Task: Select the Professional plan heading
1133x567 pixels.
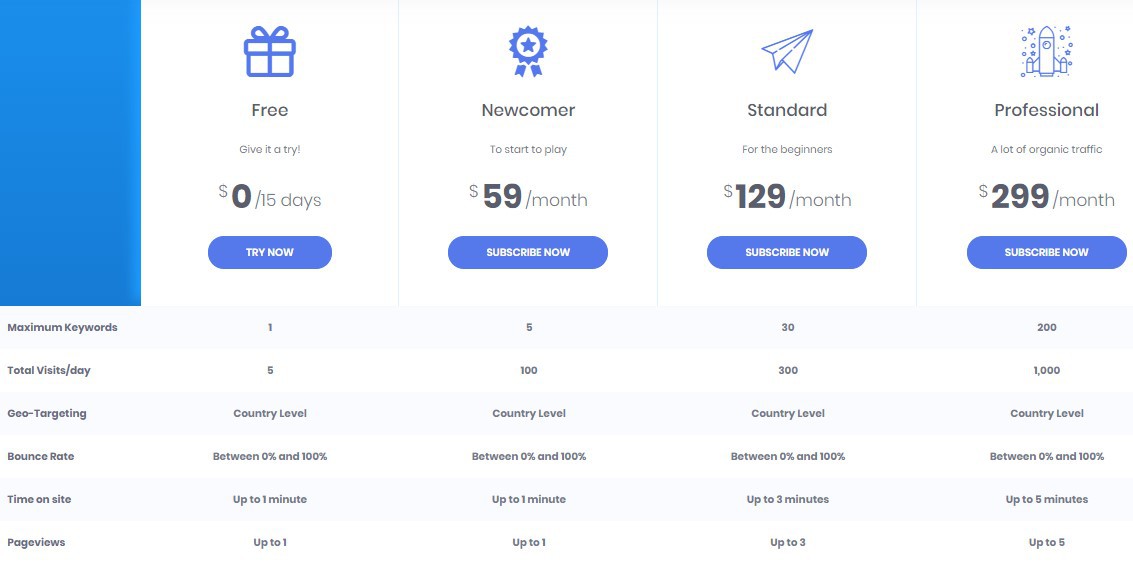Action: (1046, 110)
